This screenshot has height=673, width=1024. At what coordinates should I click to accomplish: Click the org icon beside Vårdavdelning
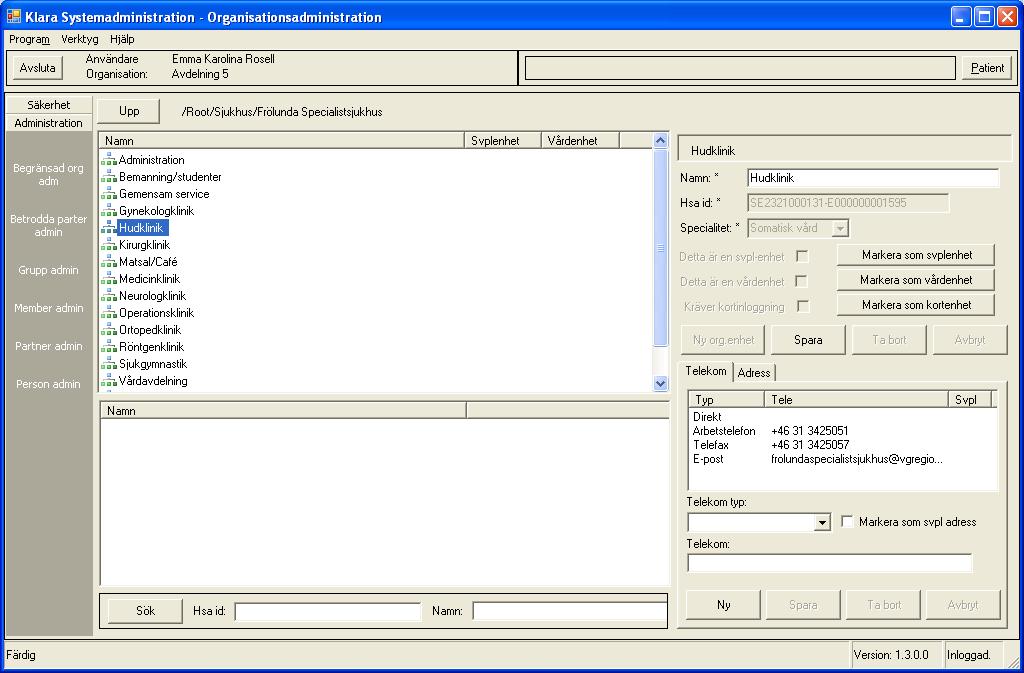[108, 380]
